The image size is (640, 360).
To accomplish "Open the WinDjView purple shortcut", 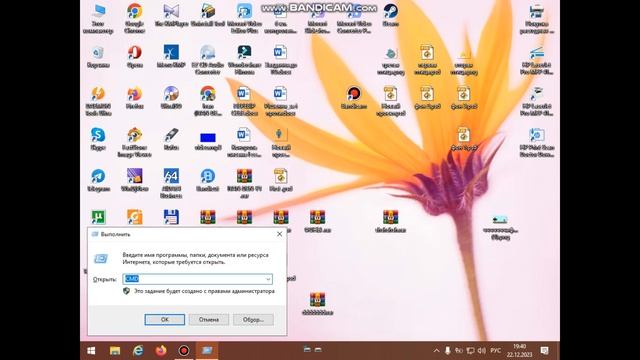I will 134,177.
